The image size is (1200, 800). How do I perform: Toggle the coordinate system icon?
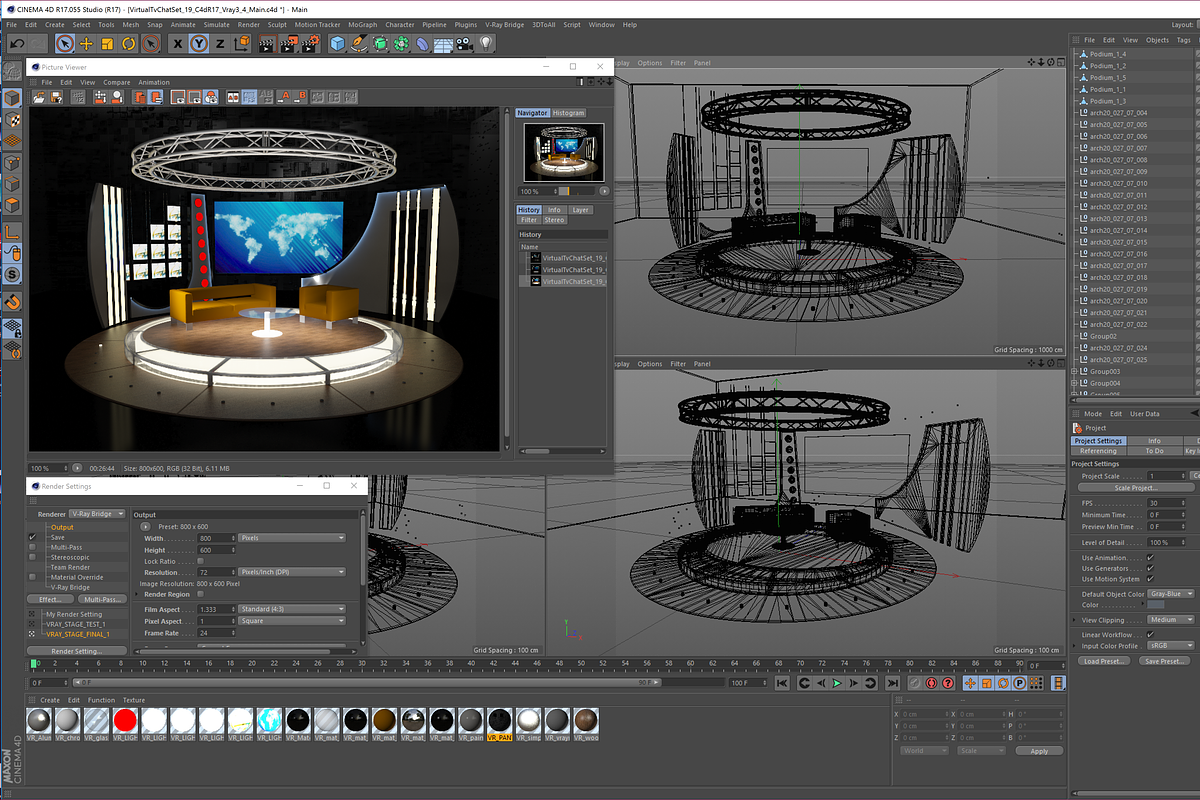click(x=243, y=44)
